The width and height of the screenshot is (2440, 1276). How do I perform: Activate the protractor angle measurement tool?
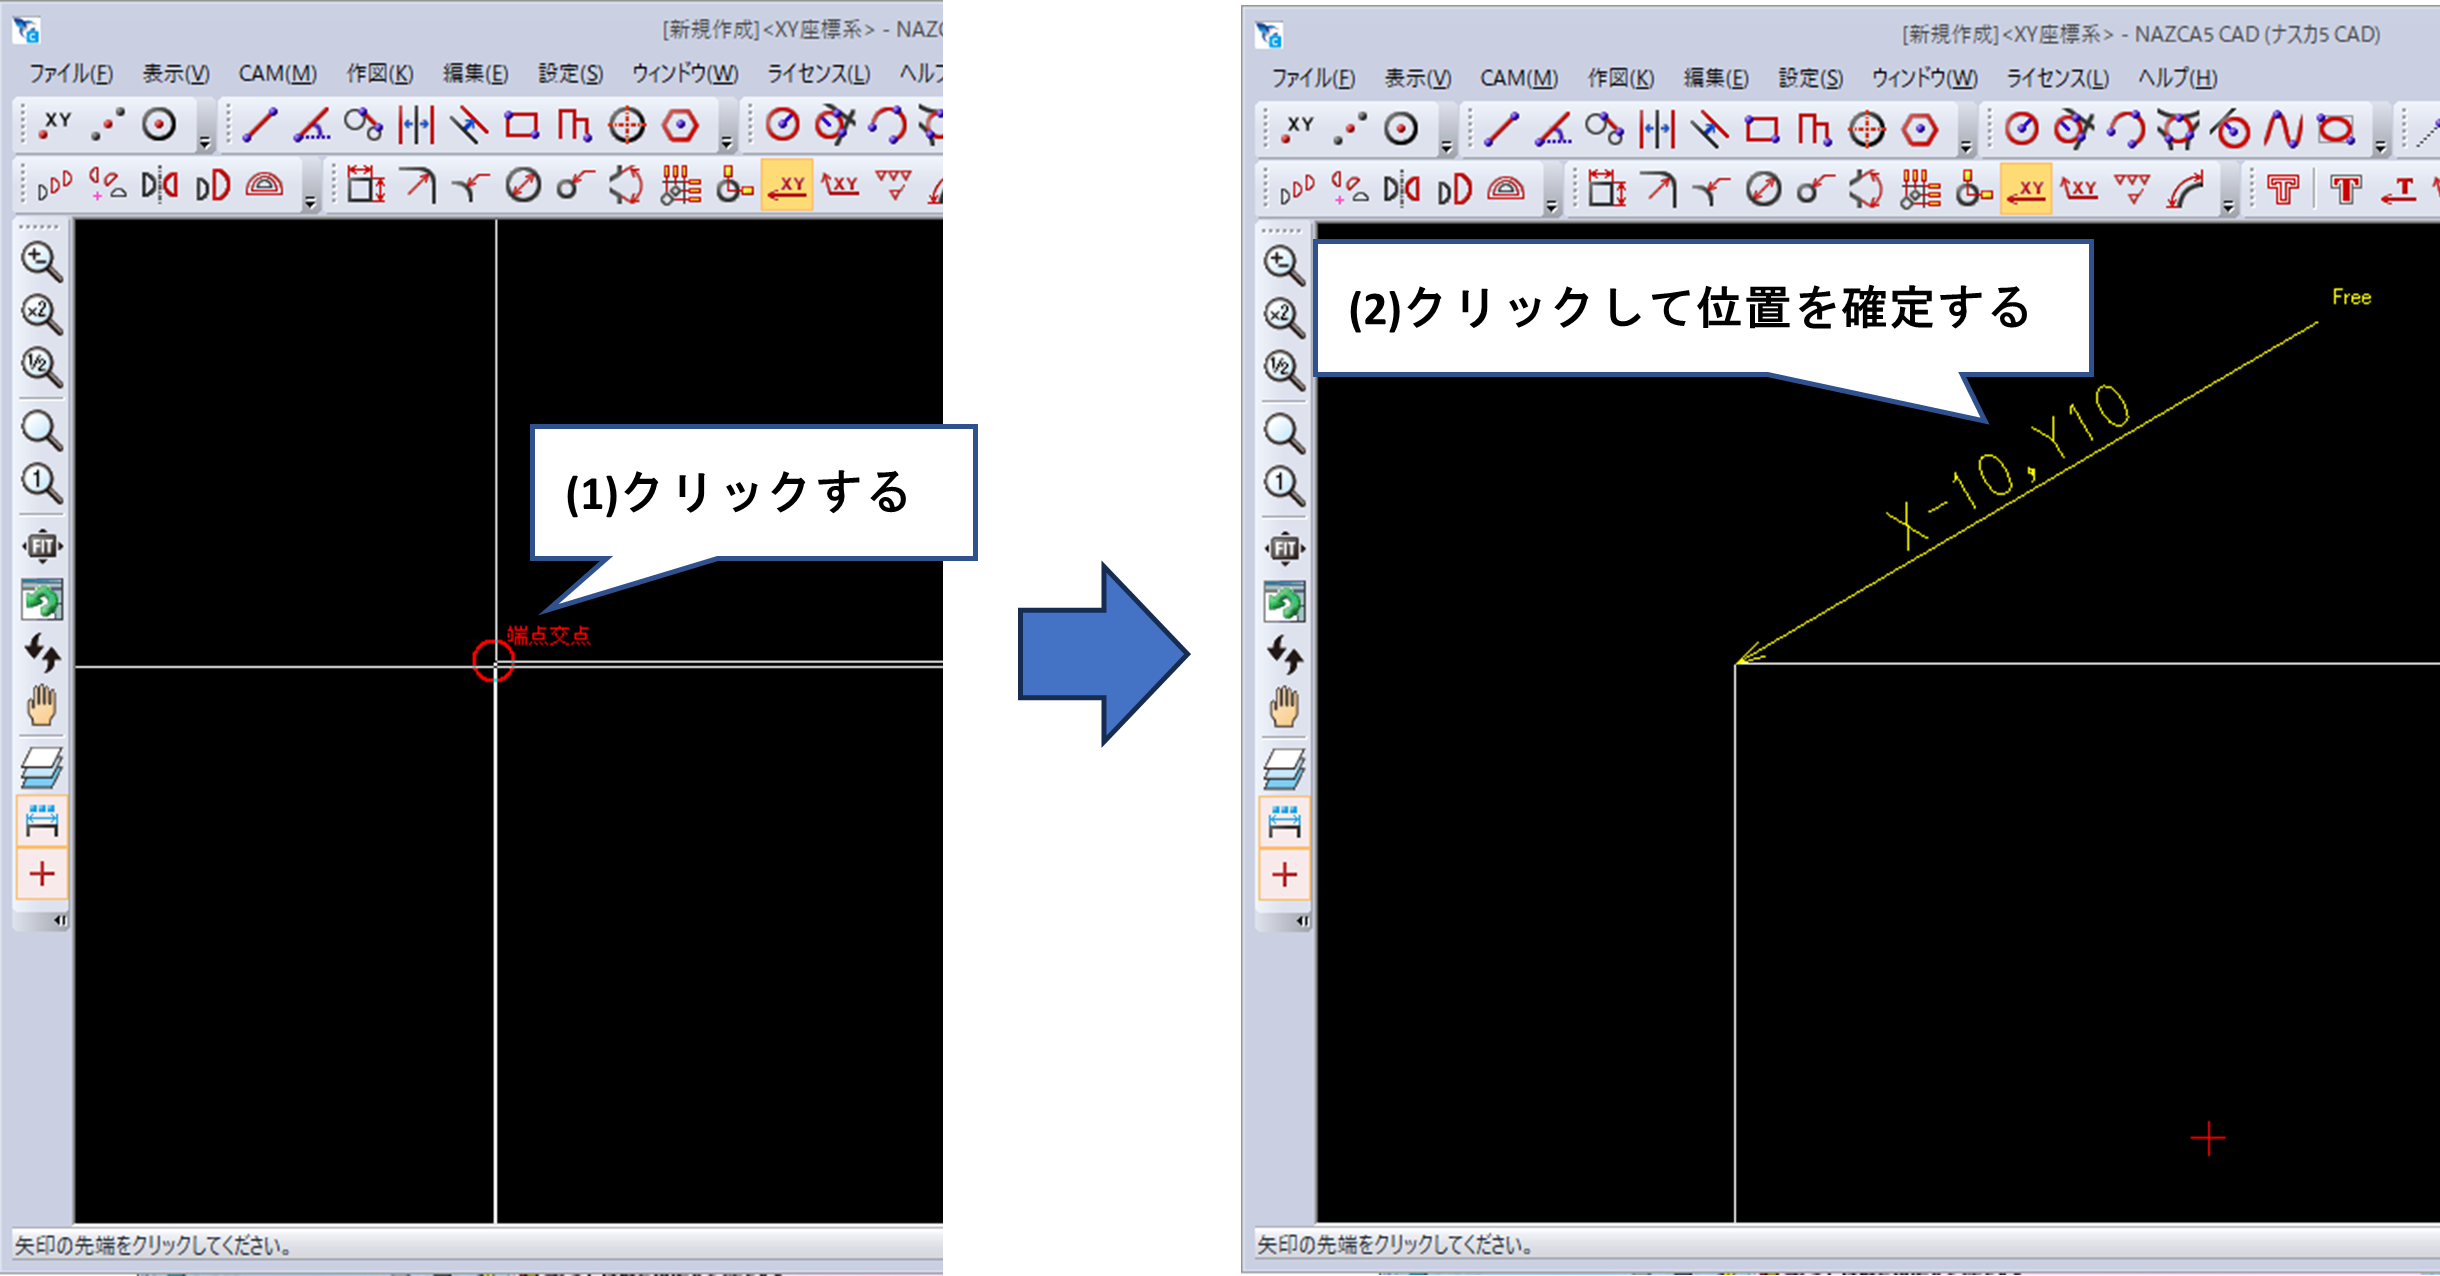click(263, 186)
